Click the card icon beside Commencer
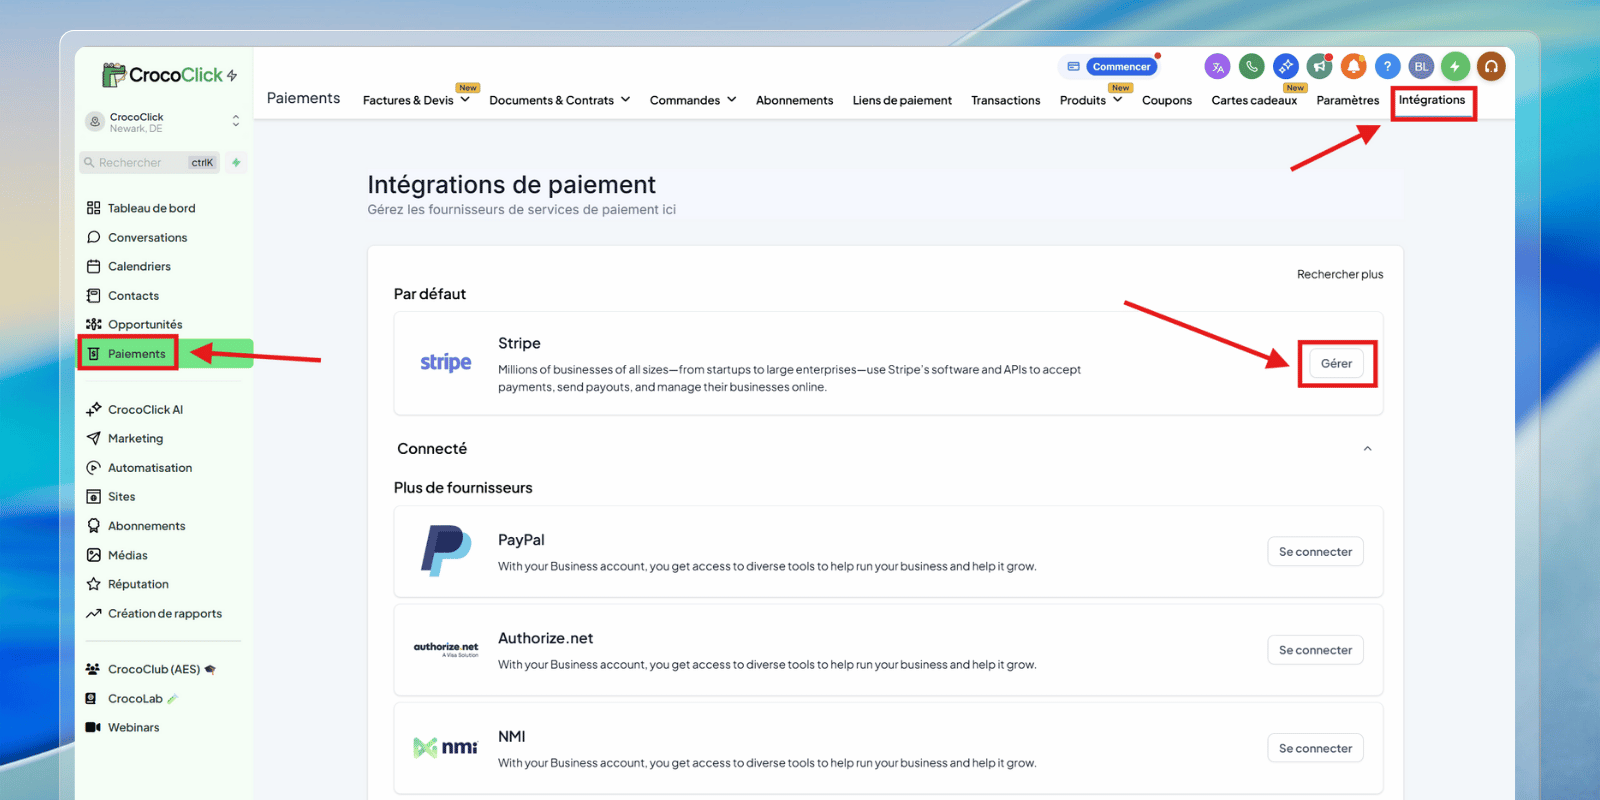The height and width of the screenshot is (800, 1600). pyautogui.click(x=1073, y=67)
